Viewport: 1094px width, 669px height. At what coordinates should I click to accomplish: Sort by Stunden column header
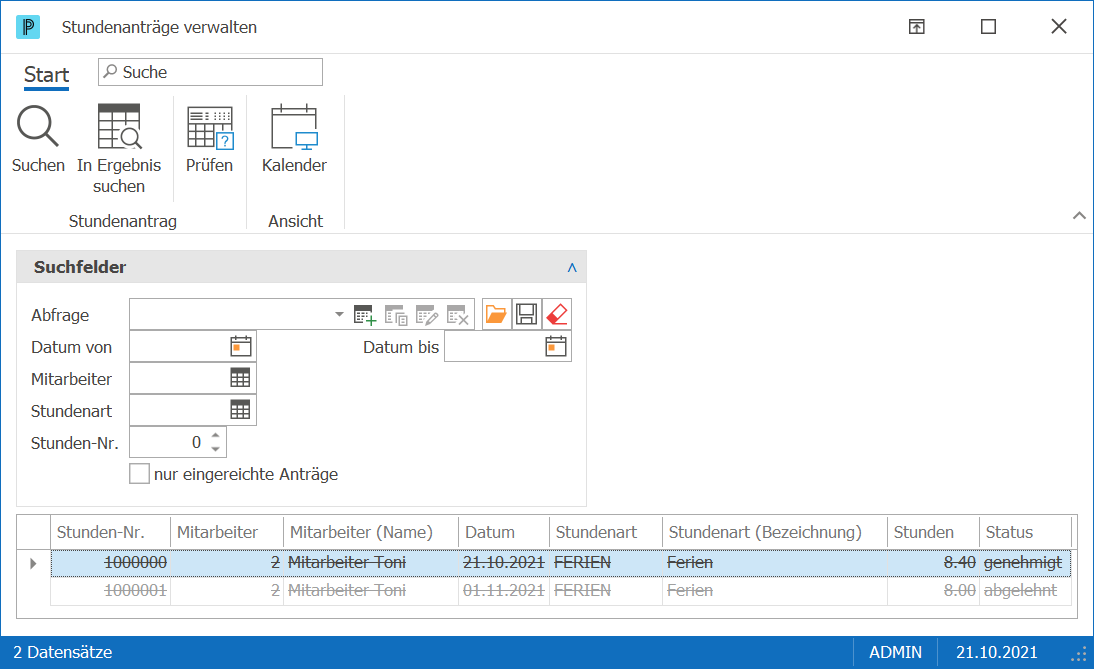(x=933, y=532)
